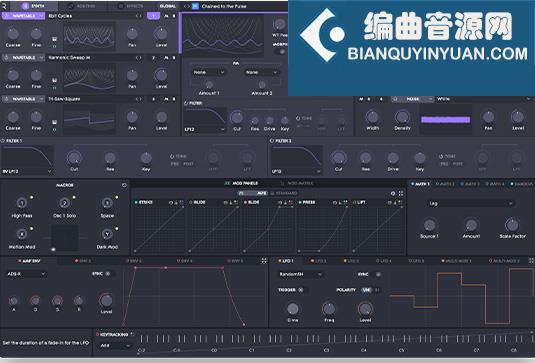Click Macro Y Dark Mod knob
This screenshot has height=363, width=535.
click(107, 234)
